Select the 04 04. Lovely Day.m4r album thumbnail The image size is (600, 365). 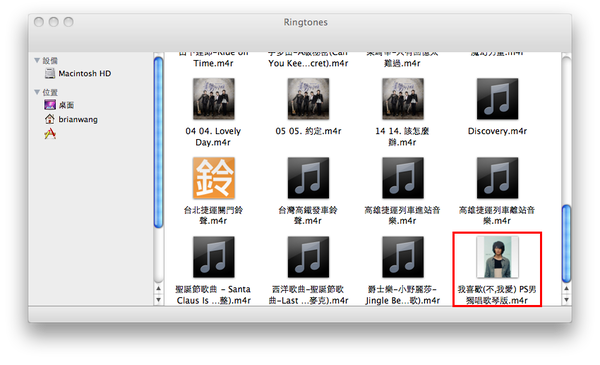214,99
